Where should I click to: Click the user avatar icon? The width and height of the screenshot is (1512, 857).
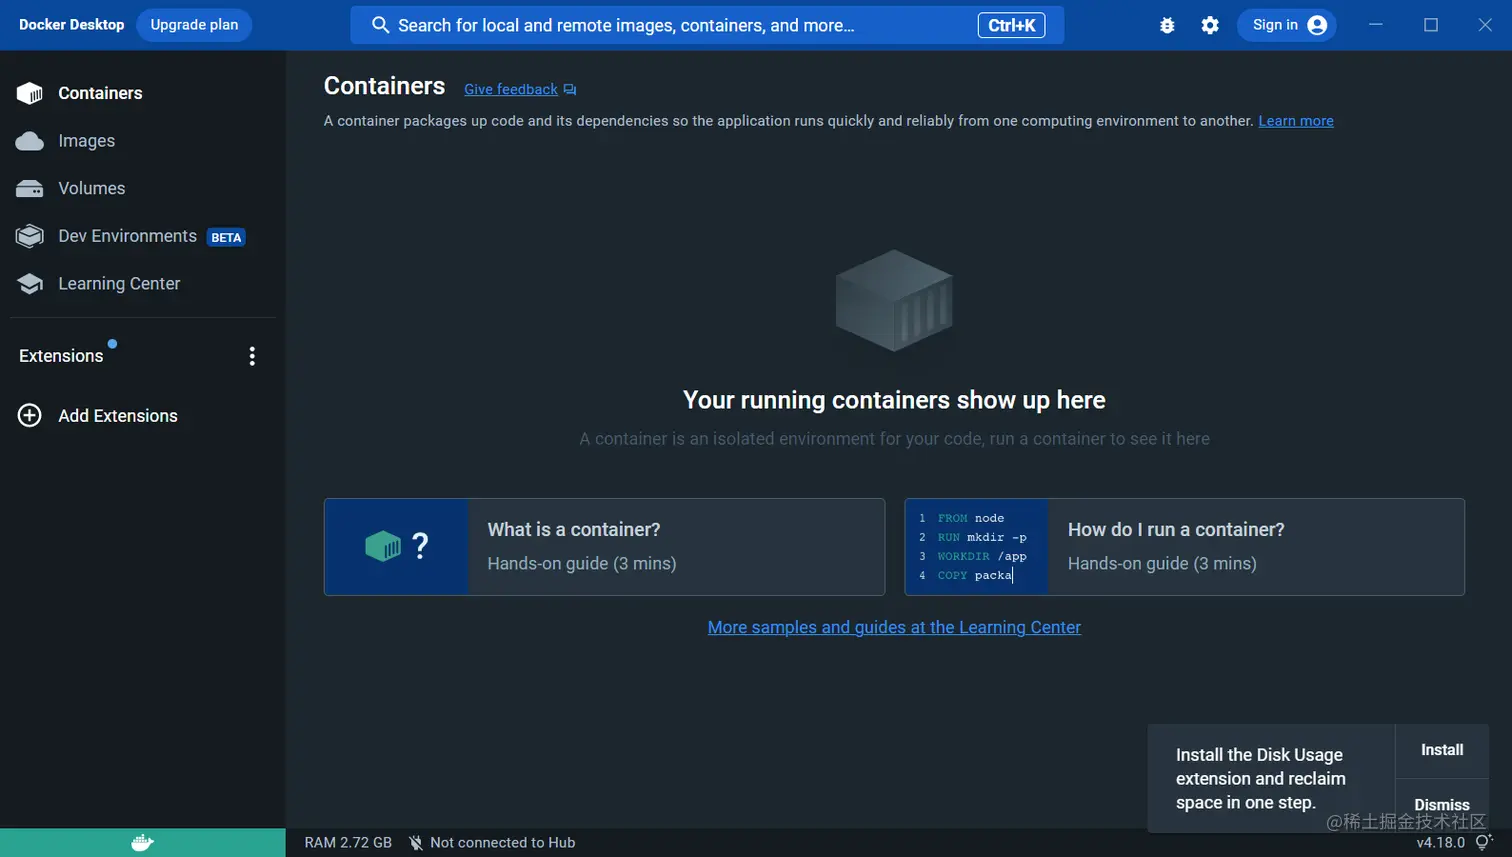point(1317,25)
